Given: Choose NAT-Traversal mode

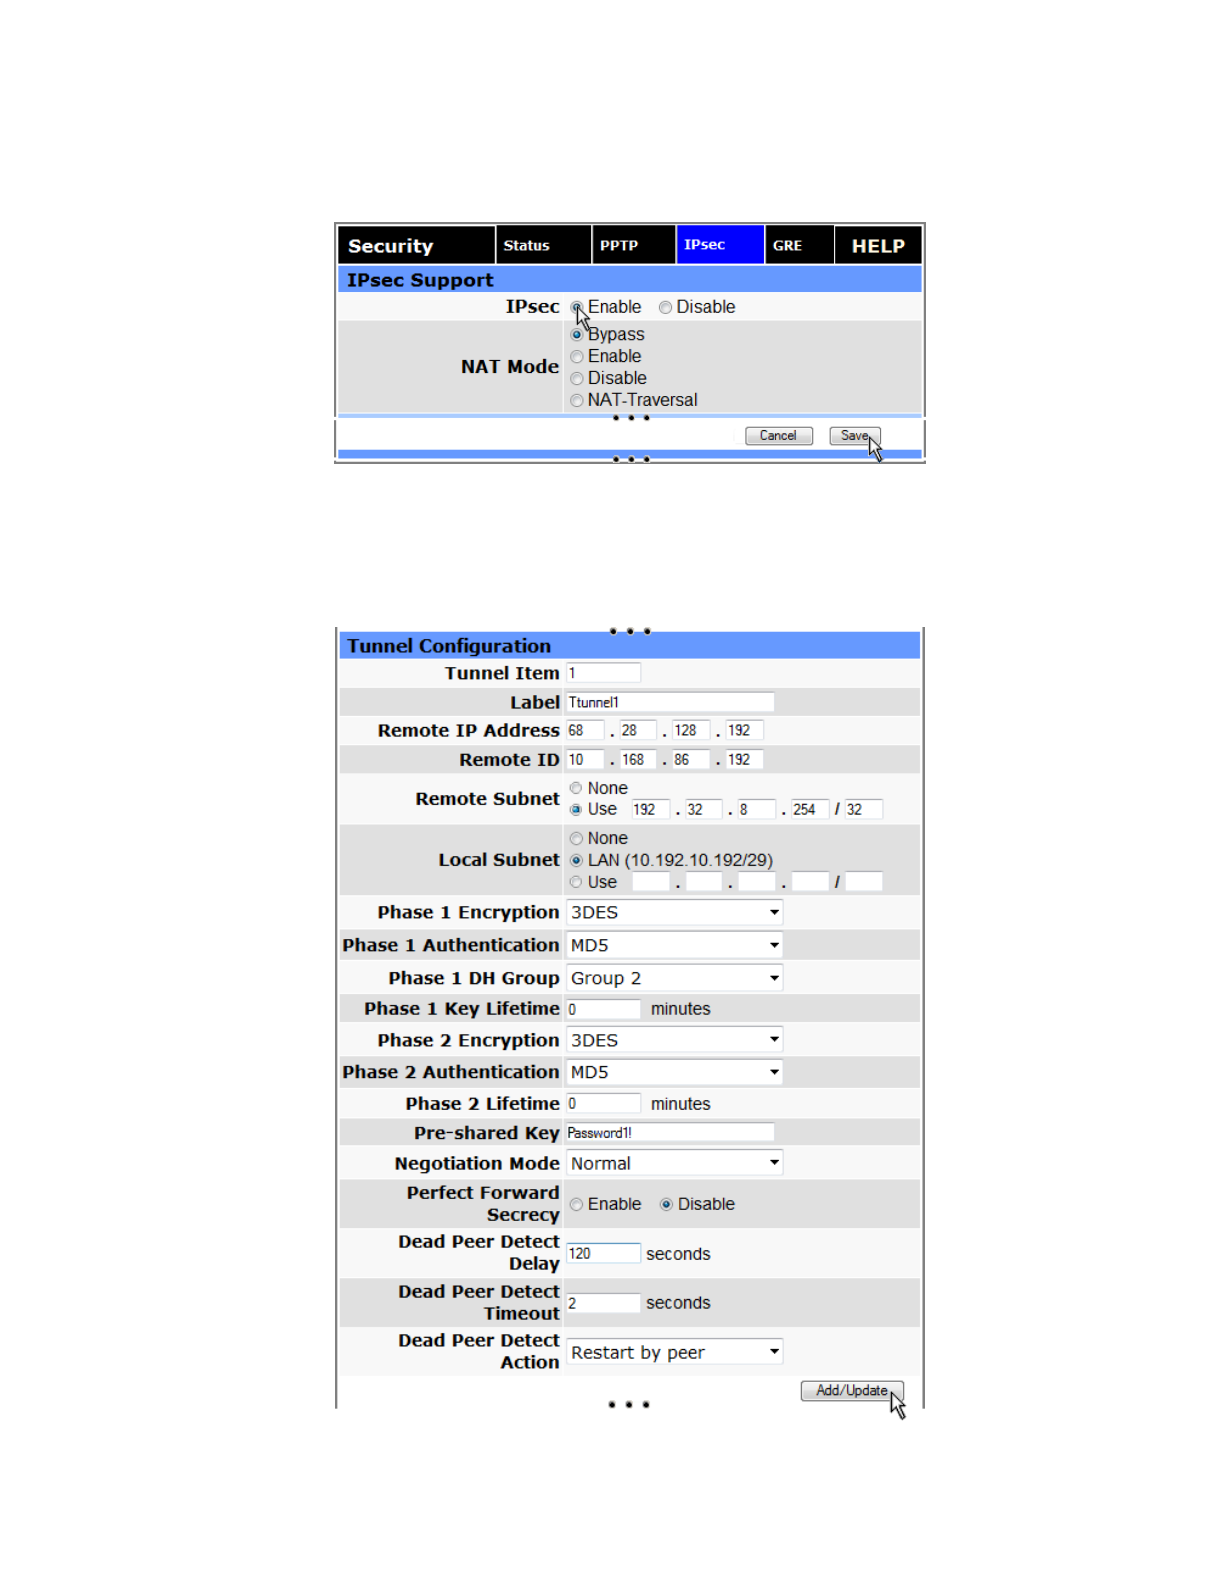Looking at the screenshot, I should click(x=577, y=401).
